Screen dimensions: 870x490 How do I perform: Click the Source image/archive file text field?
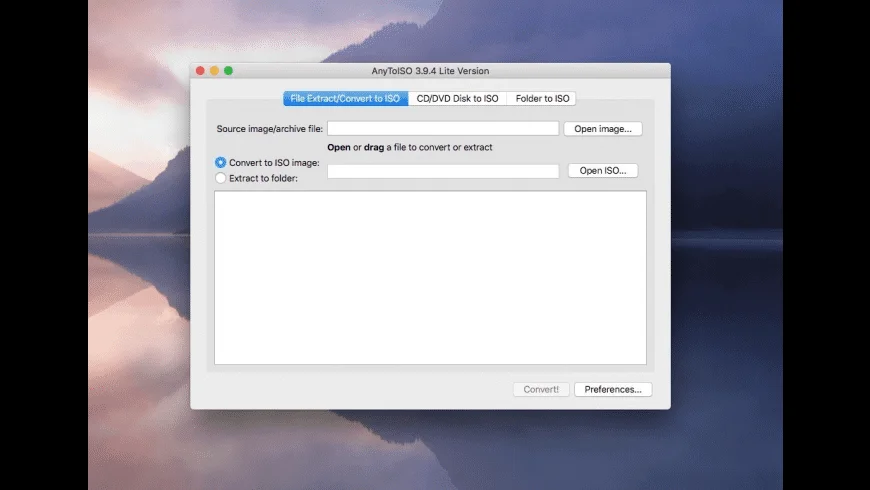tap(442, 128)
